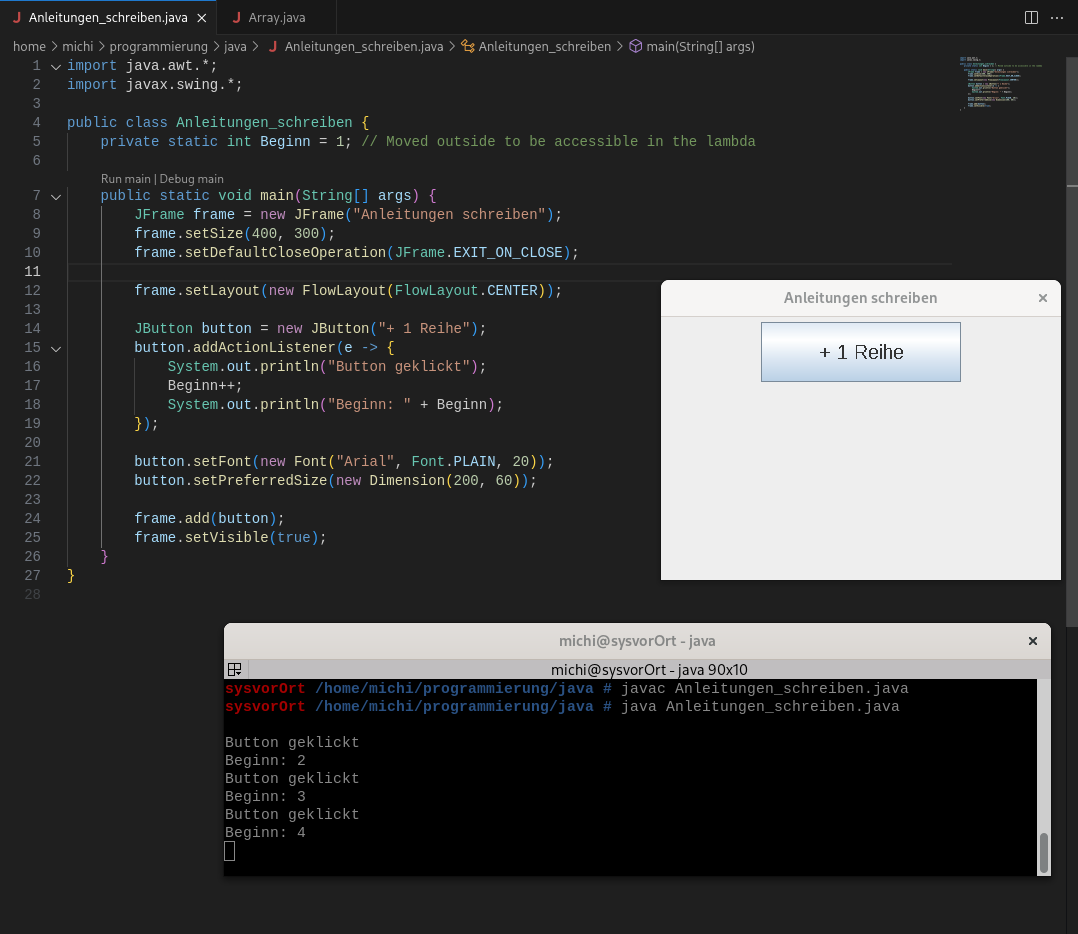Close the Anleitungen schreiben Java window
Viewport: 1078px width, 934px height.
[1043, 298]
